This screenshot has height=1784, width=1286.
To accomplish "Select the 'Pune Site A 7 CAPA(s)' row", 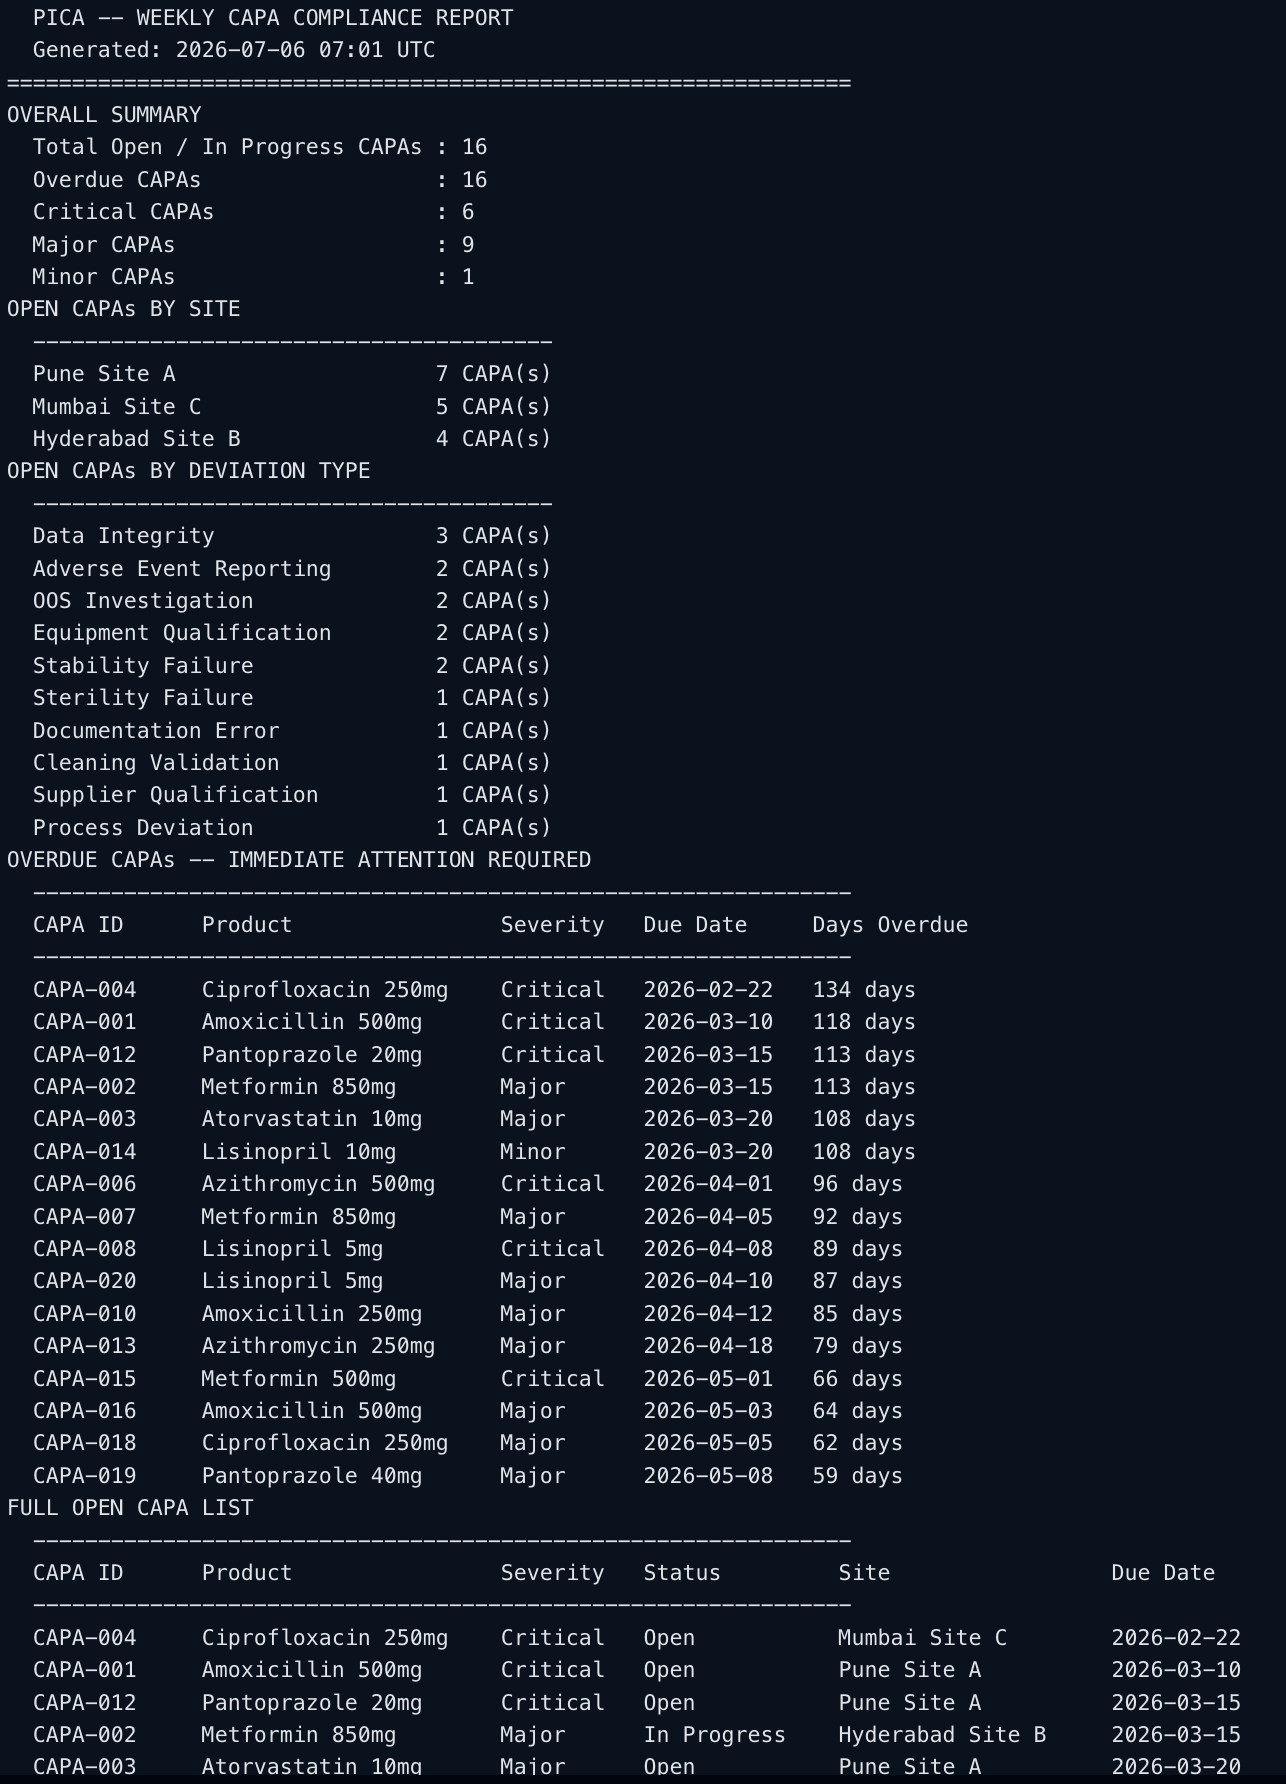I will pyautogui.click(x=292, y=374).
